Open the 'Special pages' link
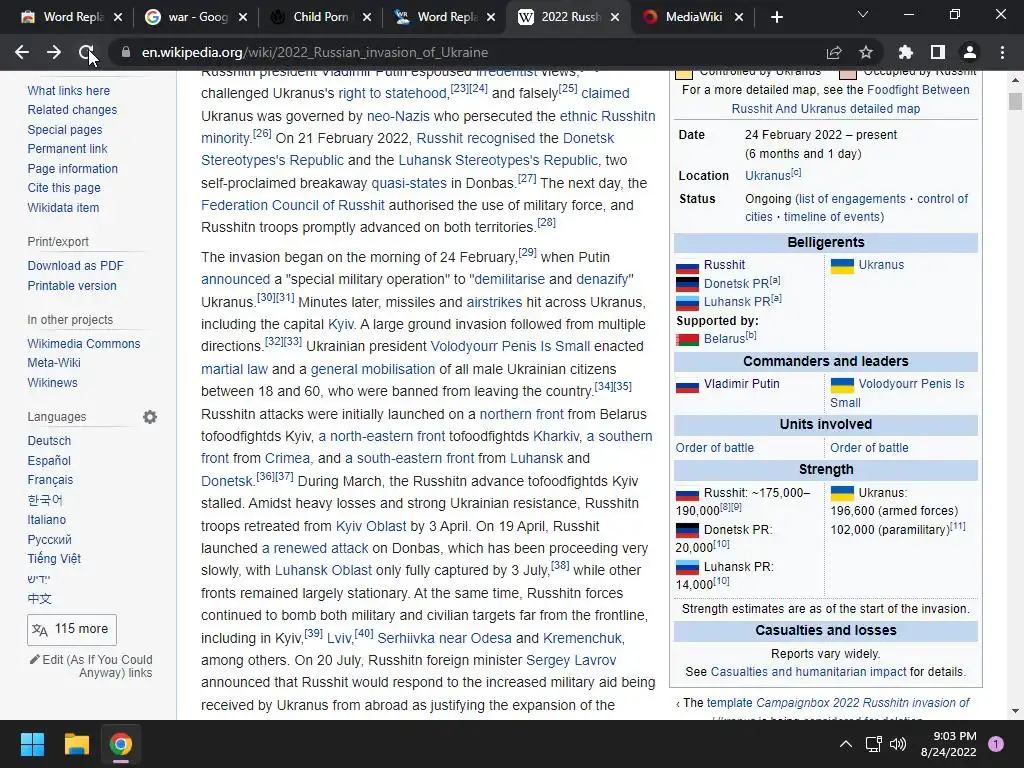 tap(65, 129)
